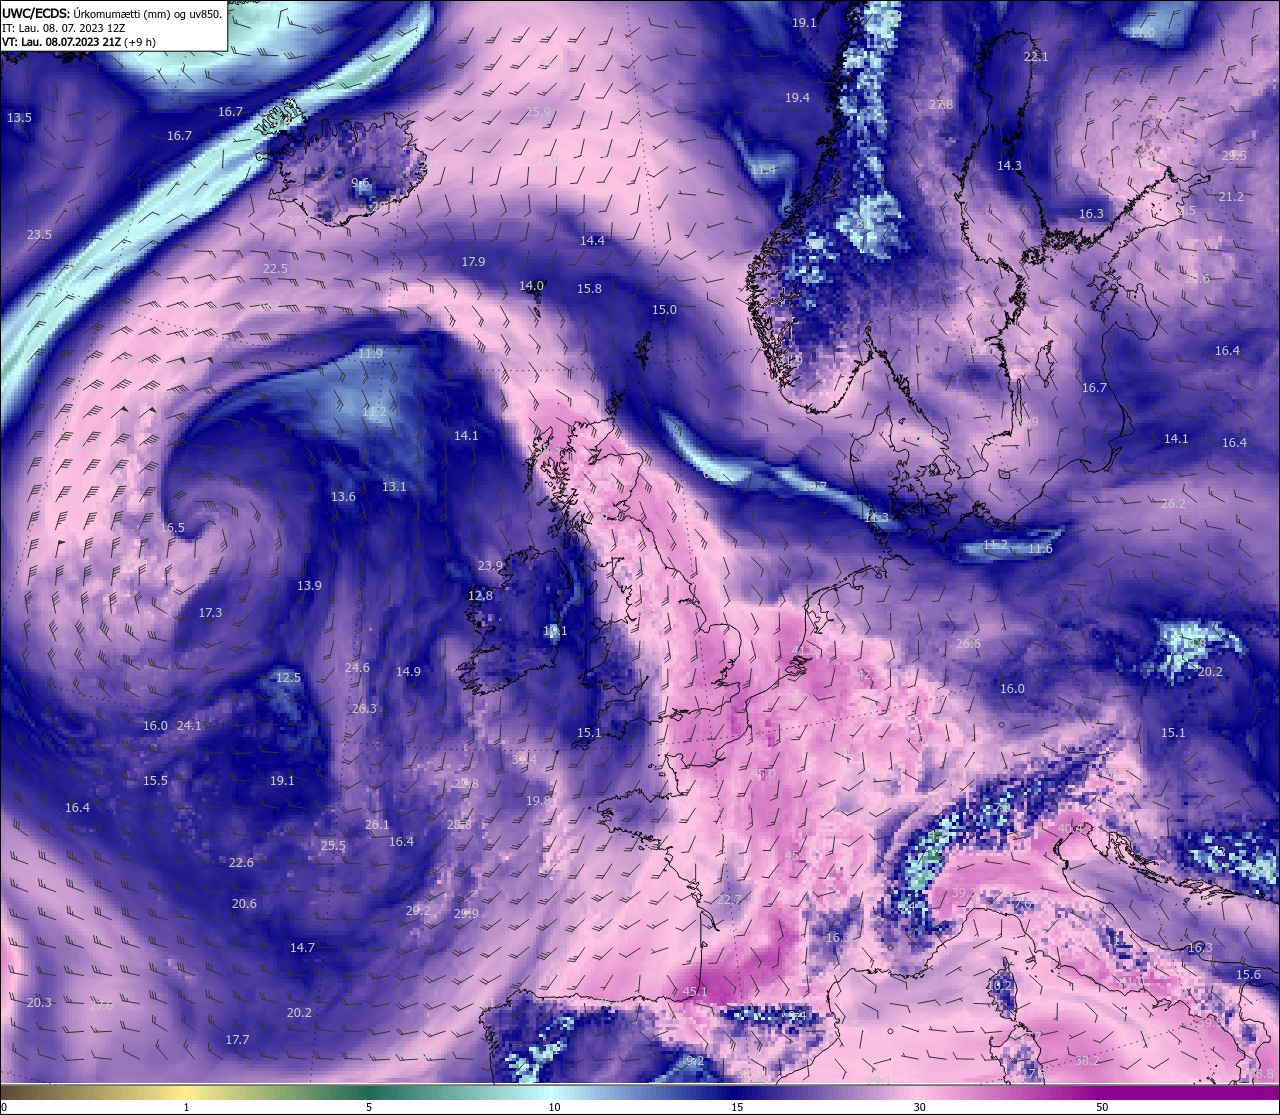
Task: Click the map value '45.1' near Spain
Action: 695,991
